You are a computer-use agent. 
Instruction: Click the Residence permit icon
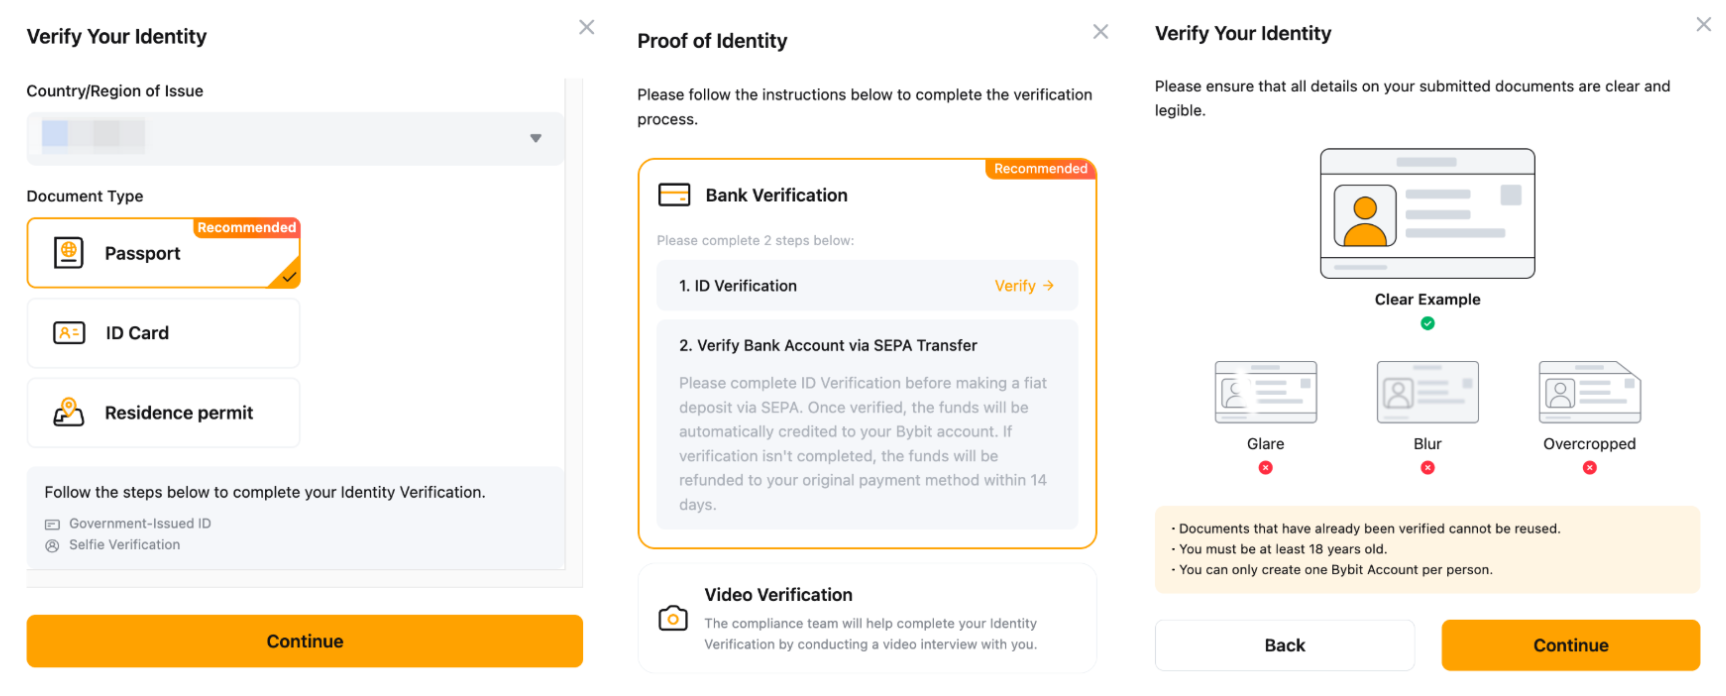pos(68,412)
